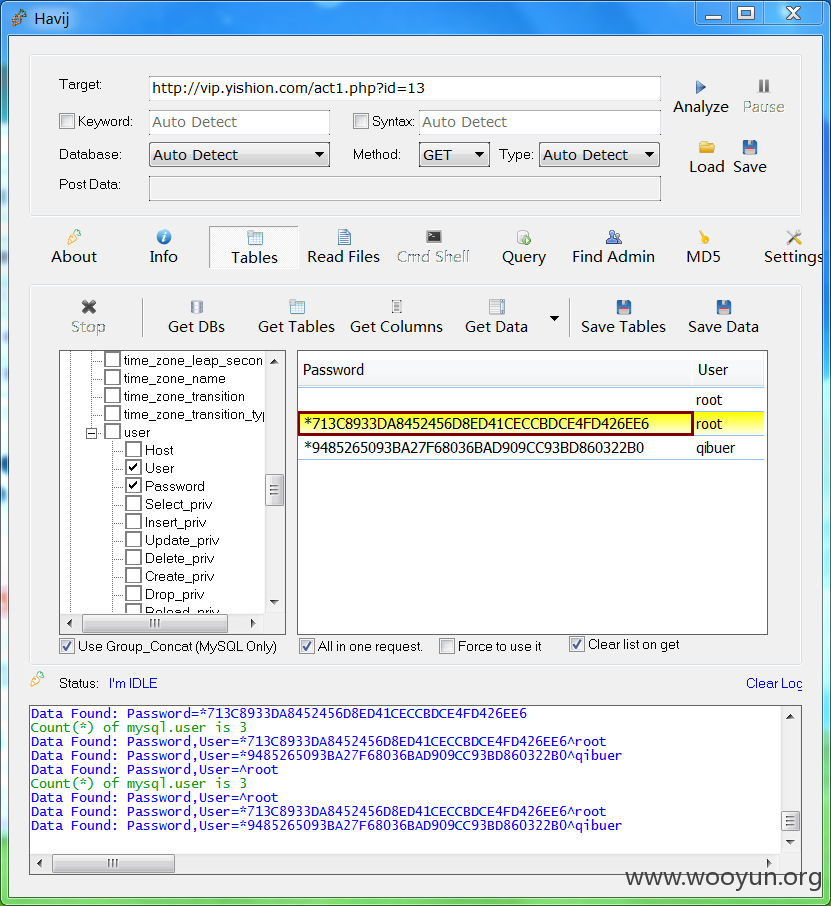Click the Pause icon

coord(763,86)
